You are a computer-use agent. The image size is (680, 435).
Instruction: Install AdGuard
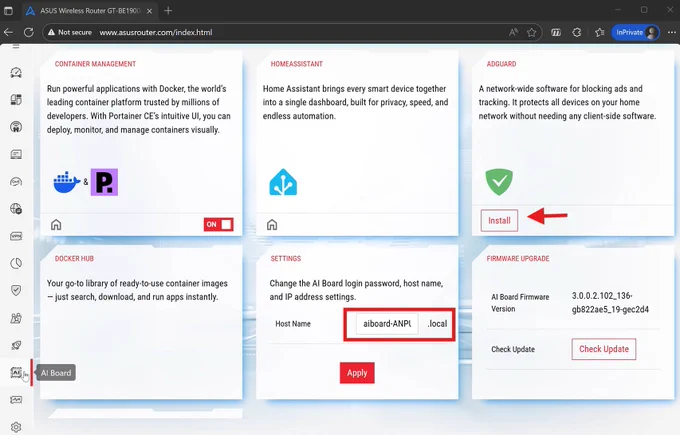pyautogui.click(x=499, y=220)
